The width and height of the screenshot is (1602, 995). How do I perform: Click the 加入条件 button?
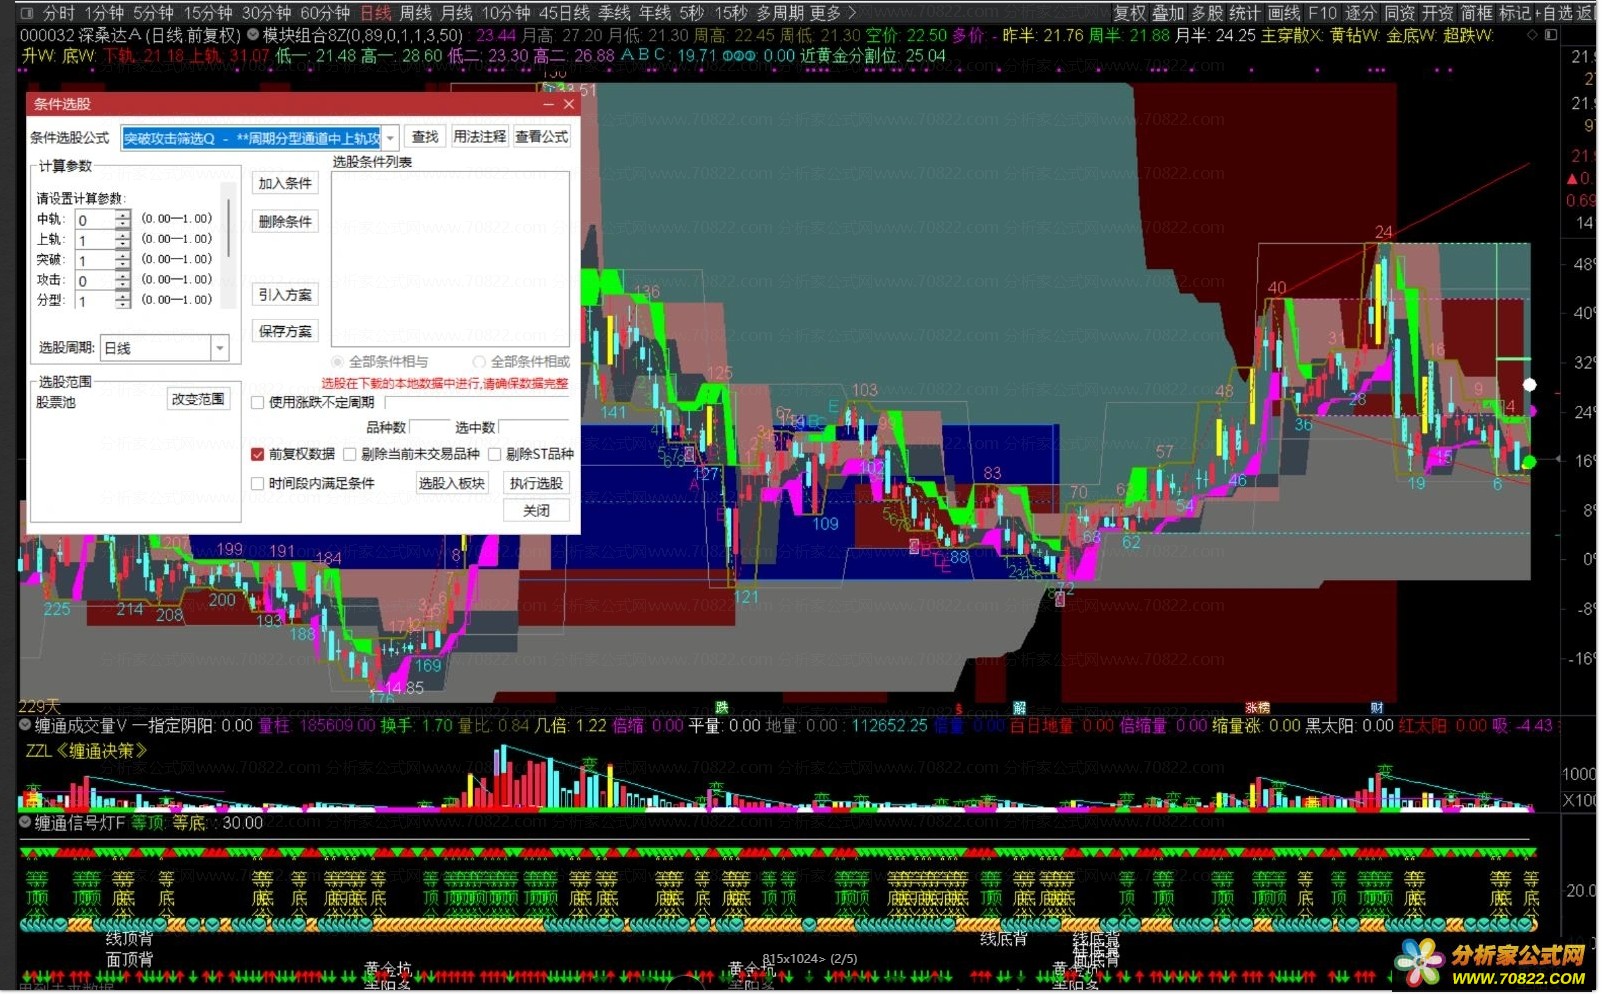coord(285,183)
